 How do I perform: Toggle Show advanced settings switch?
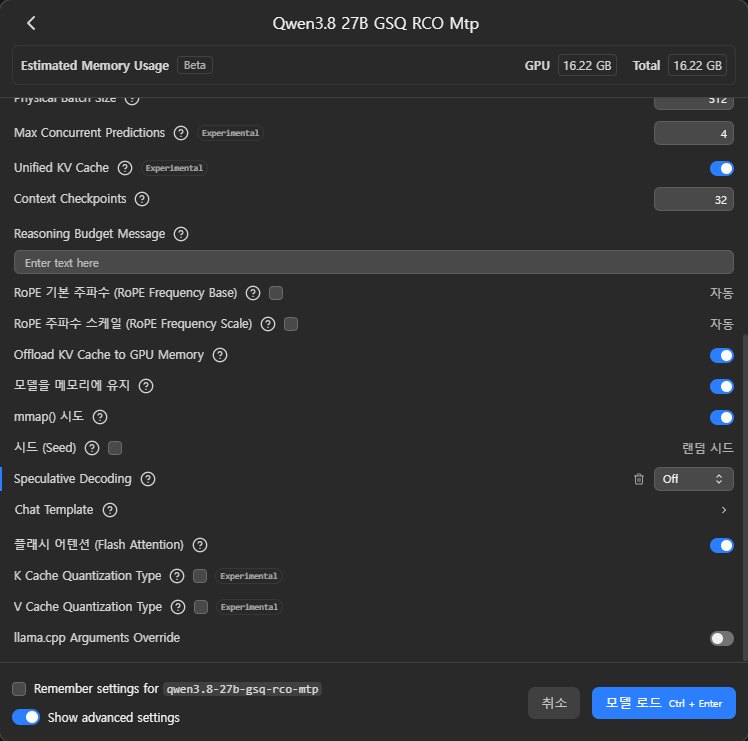tap(26, 717)
